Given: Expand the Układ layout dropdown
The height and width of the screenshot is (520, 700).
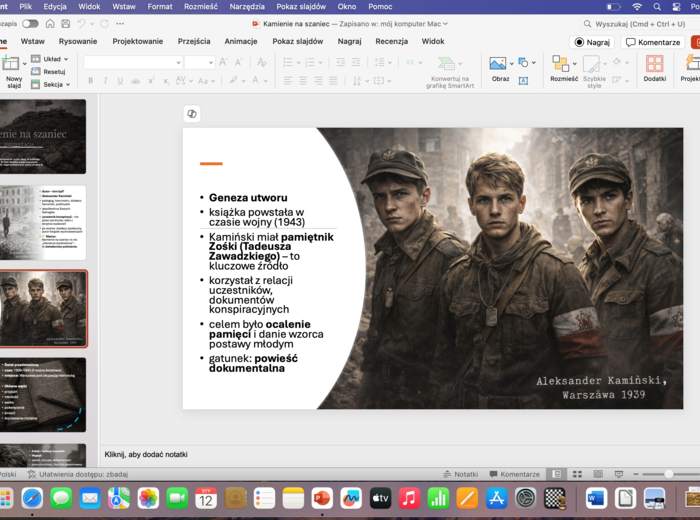Looking at the screenshot, I should pos(55,59).
